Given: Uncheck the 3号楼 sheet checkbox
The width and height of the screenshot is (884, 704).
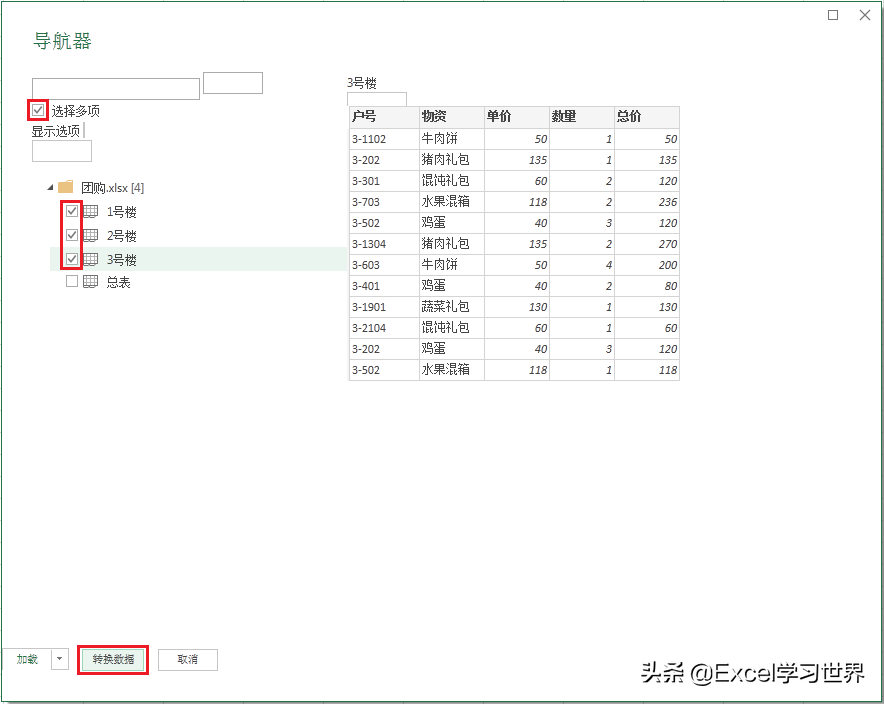Looking at the screenshot, I should [x=72, y=259].
